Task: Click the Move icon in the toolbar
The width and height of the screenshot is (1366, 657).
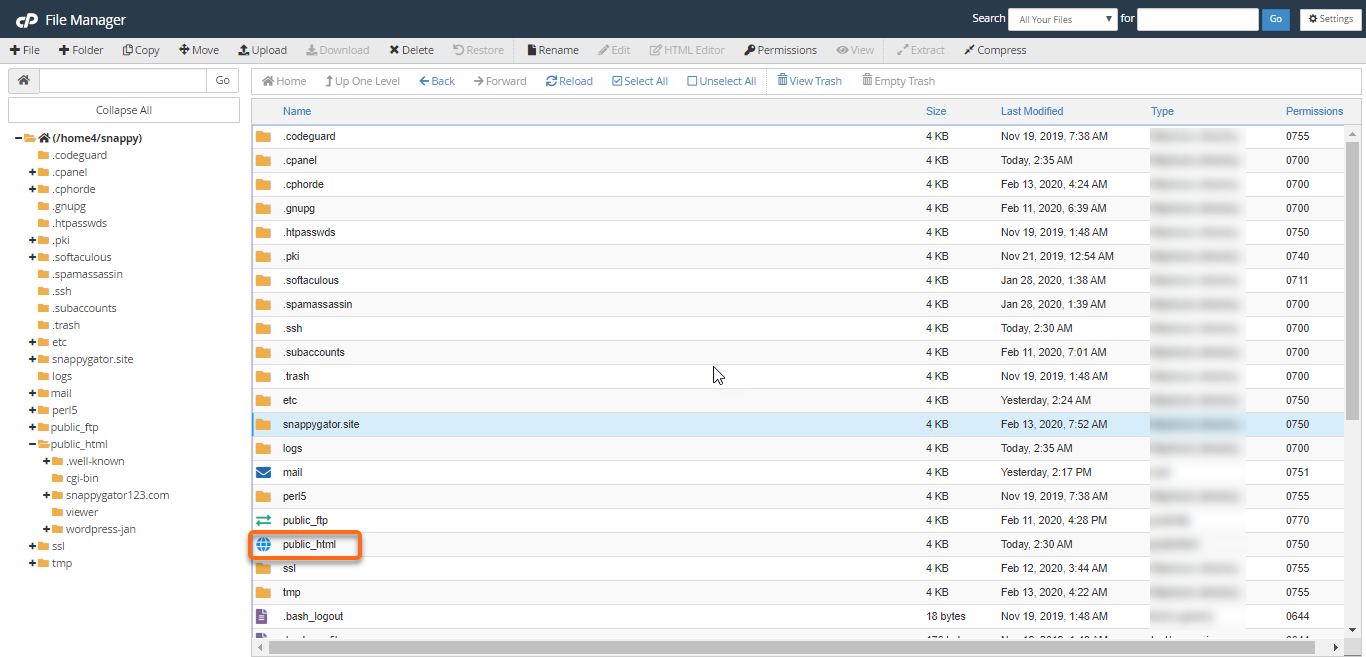Action: [x=199, y=49]
